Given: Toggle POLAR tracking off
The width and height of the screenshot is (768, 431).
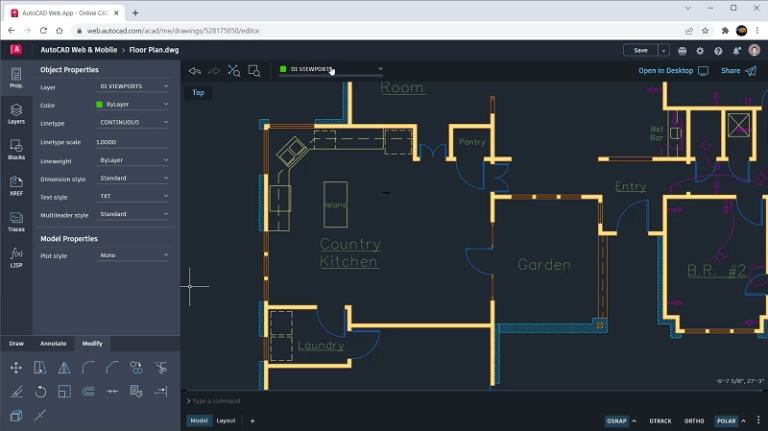Looking at the screenshot, I should pos(726,421).
